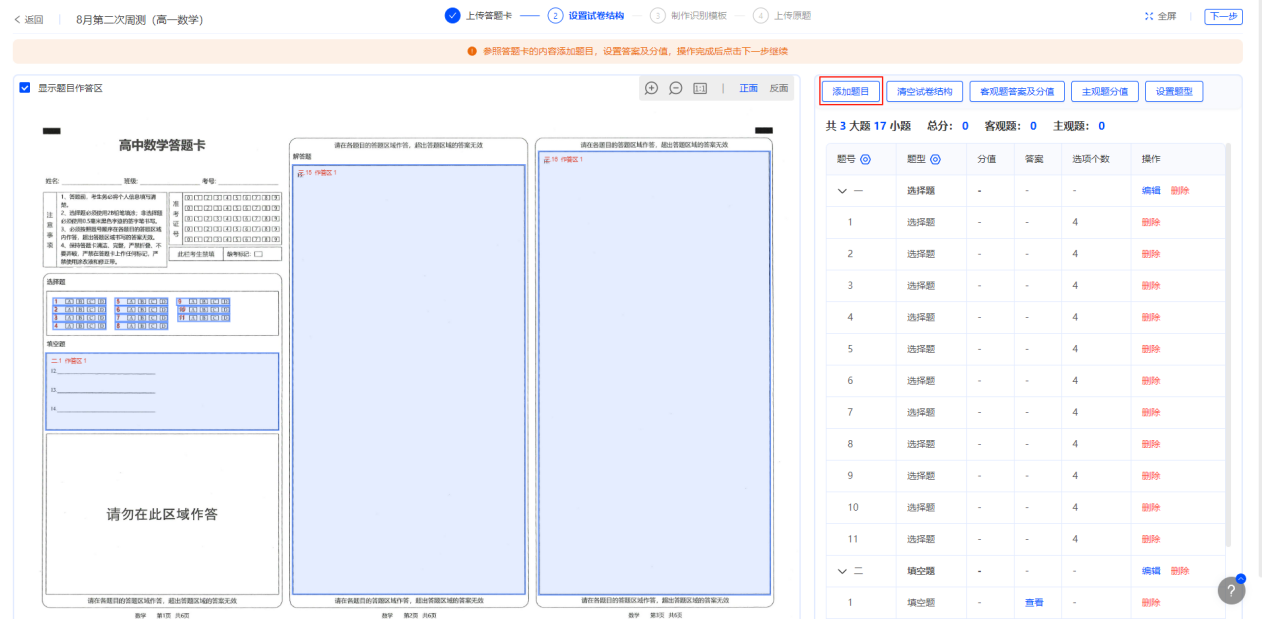Switch to 反面 back side view
Viewport: 1262px width, 619px height.
779,88
